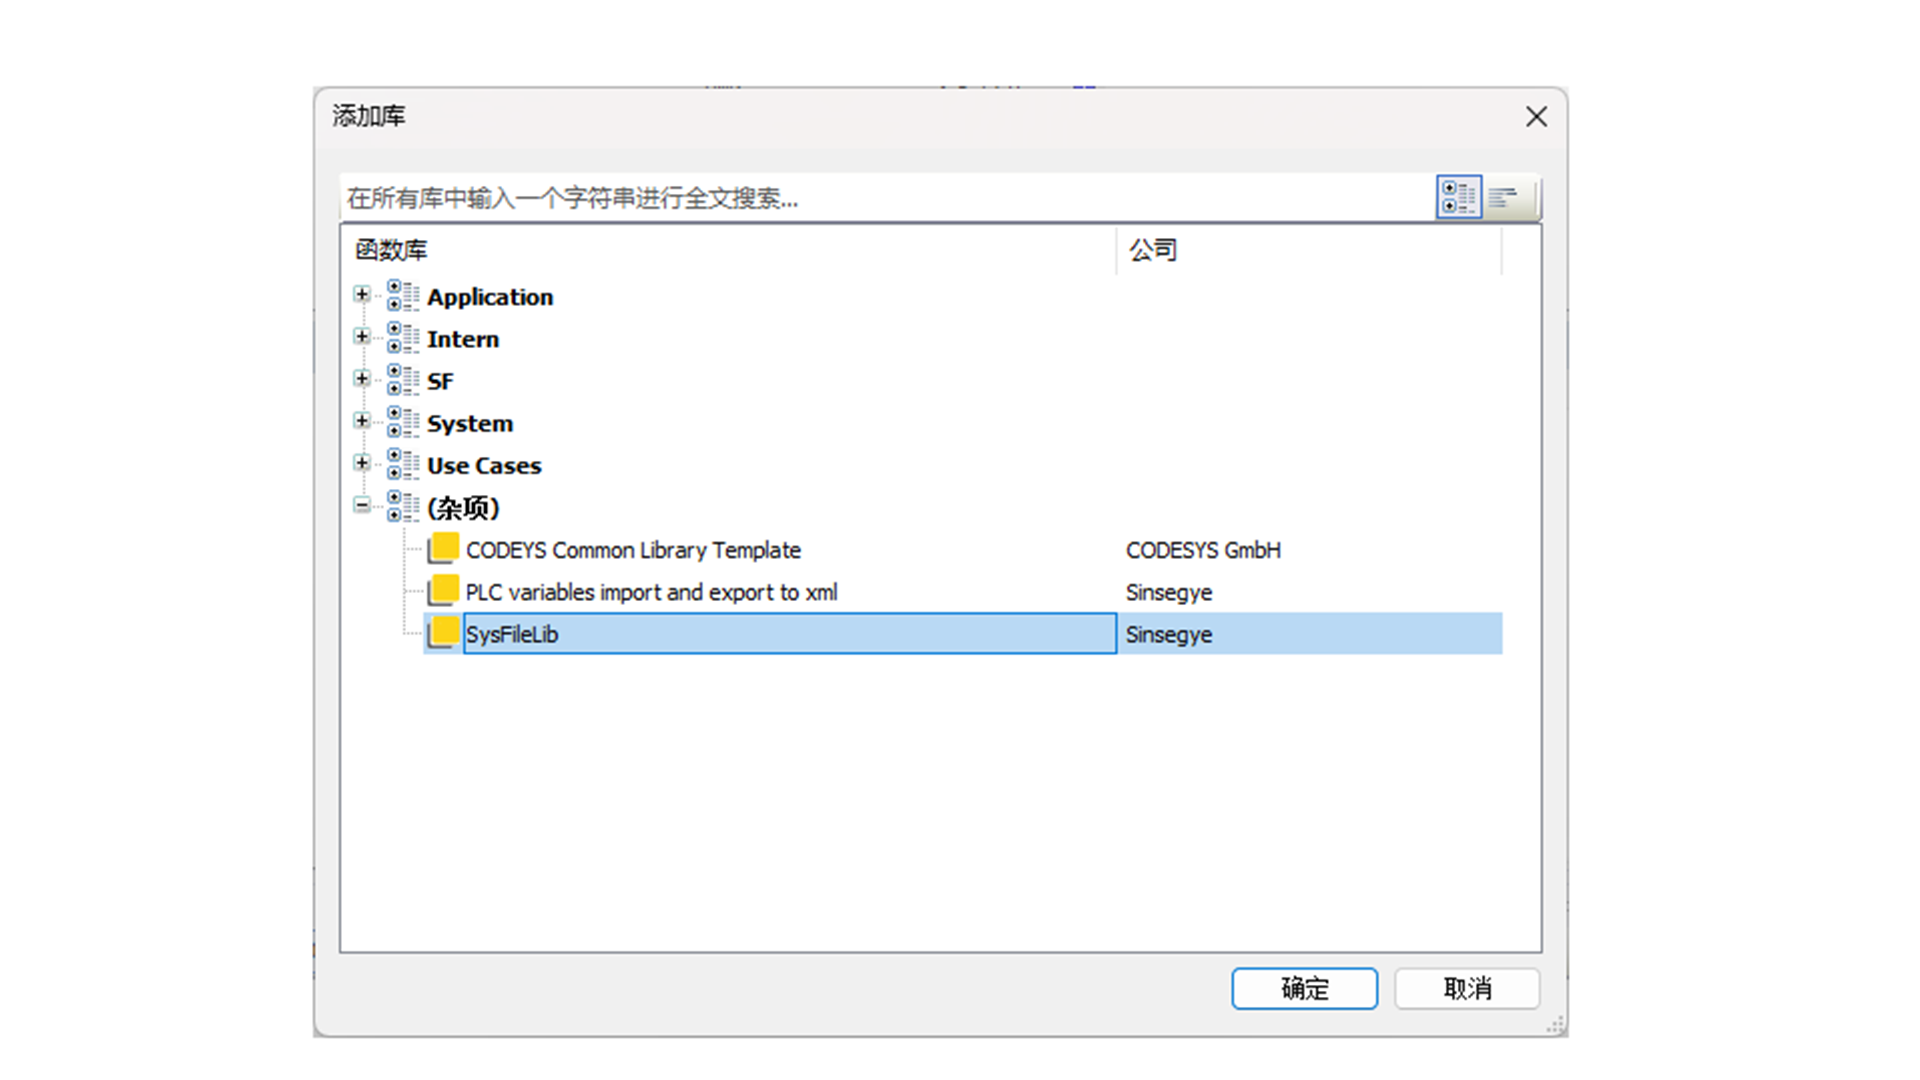The width and height of the screenshot is (1920, 1080).
Task: Click the Intern category icon
Action: point(403,338)
